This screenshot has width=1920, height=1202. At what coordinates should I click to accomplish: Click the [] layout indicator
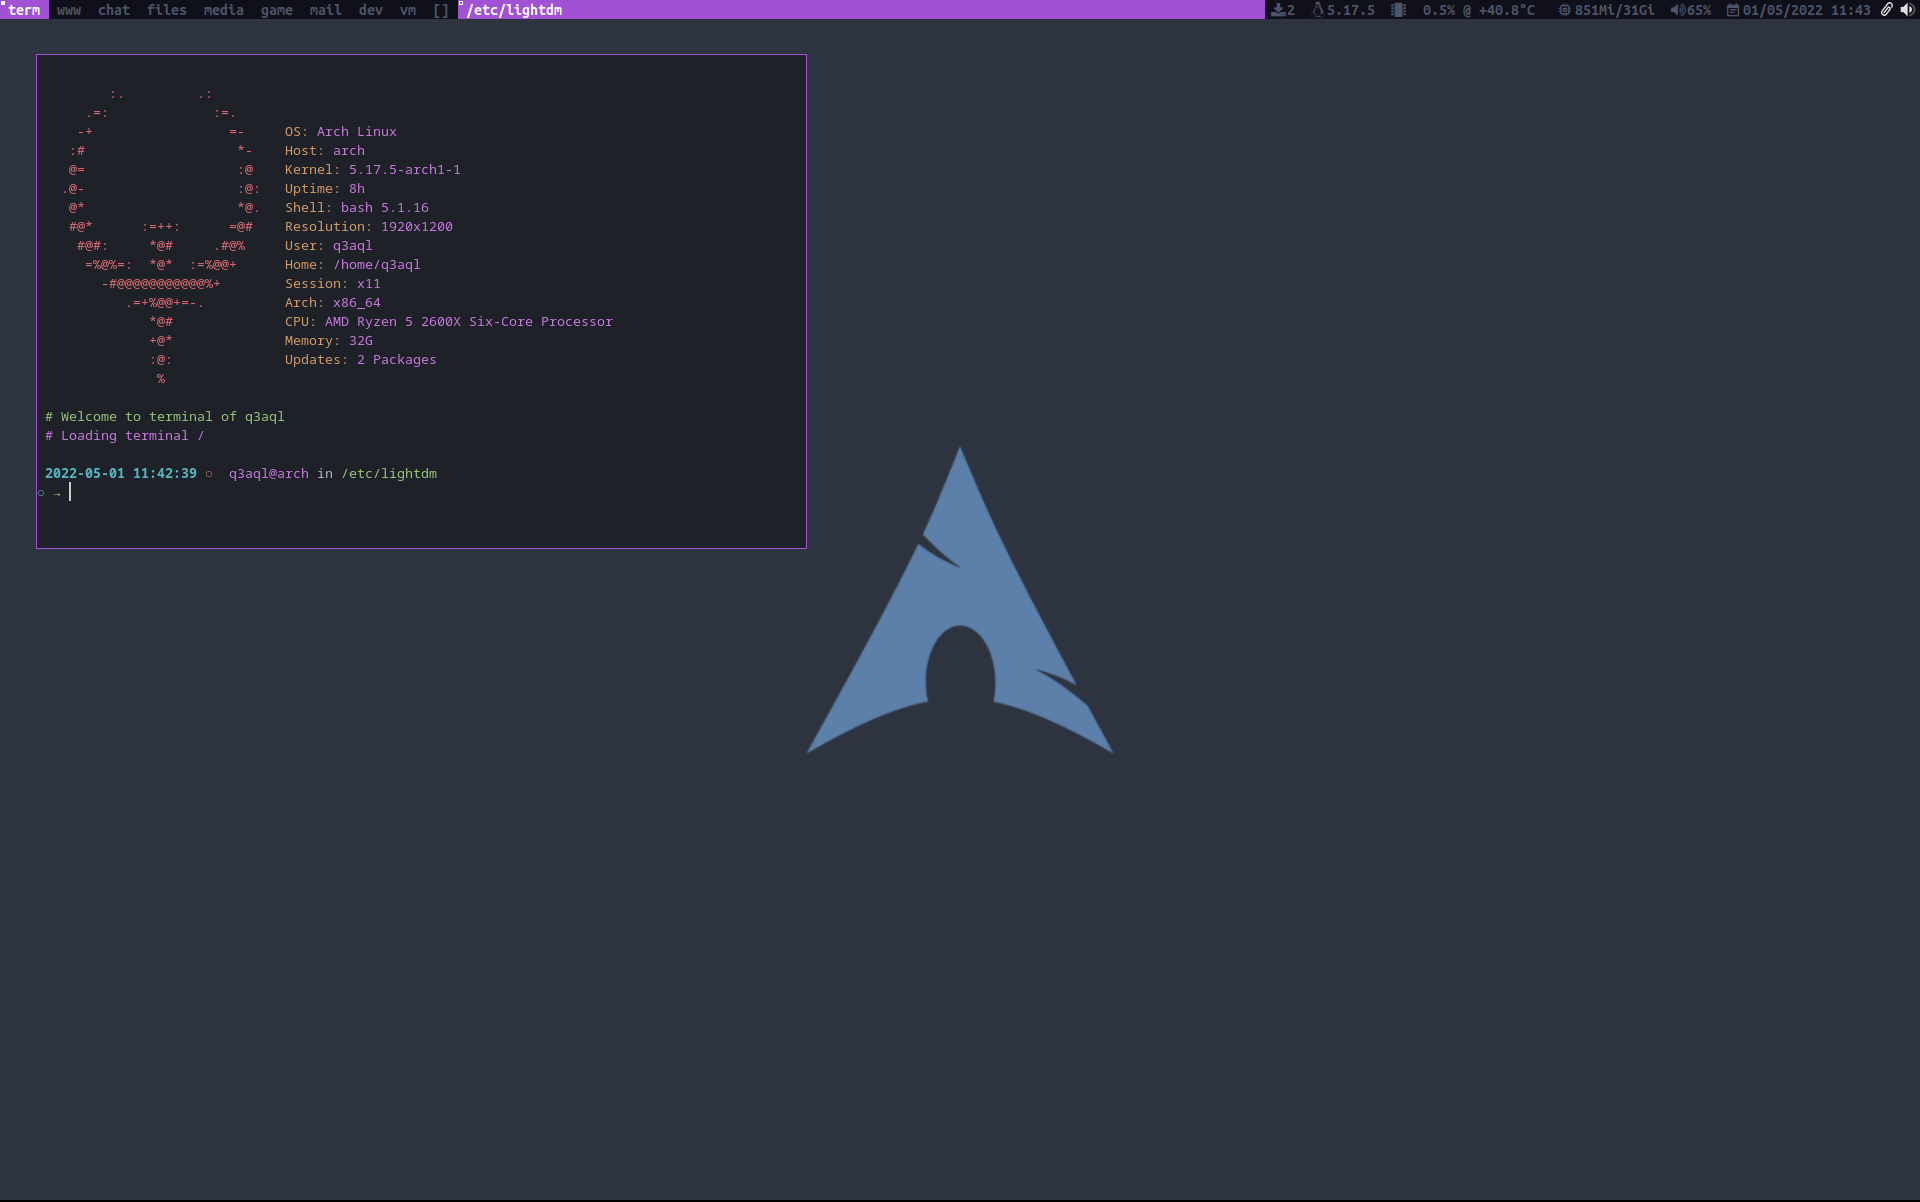click(441, 10)
